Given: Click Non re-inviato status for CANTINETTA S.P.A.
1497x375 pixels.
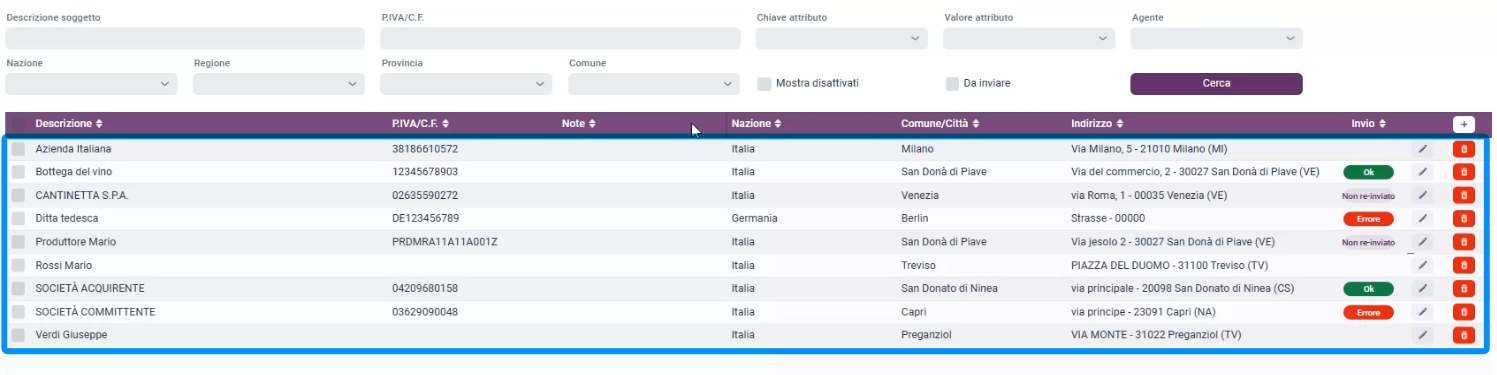Looking at the screenshot, I should [x=1368, y=196].
